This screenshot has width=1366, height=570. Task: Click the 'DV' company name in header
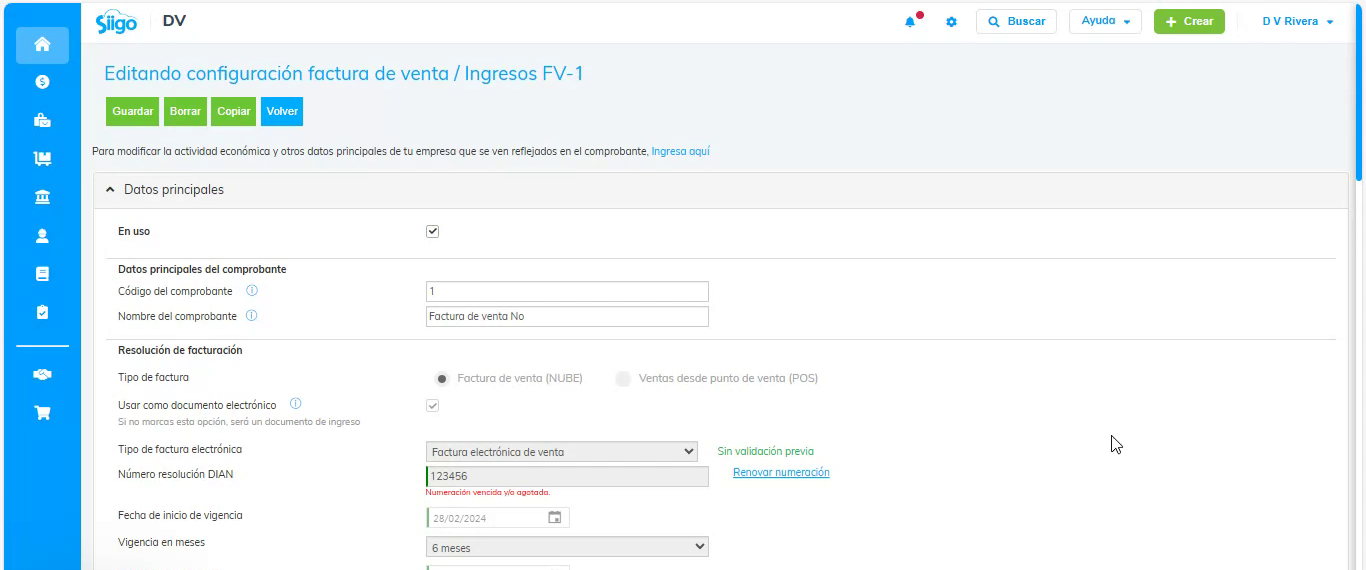click(x=174, y=21)
